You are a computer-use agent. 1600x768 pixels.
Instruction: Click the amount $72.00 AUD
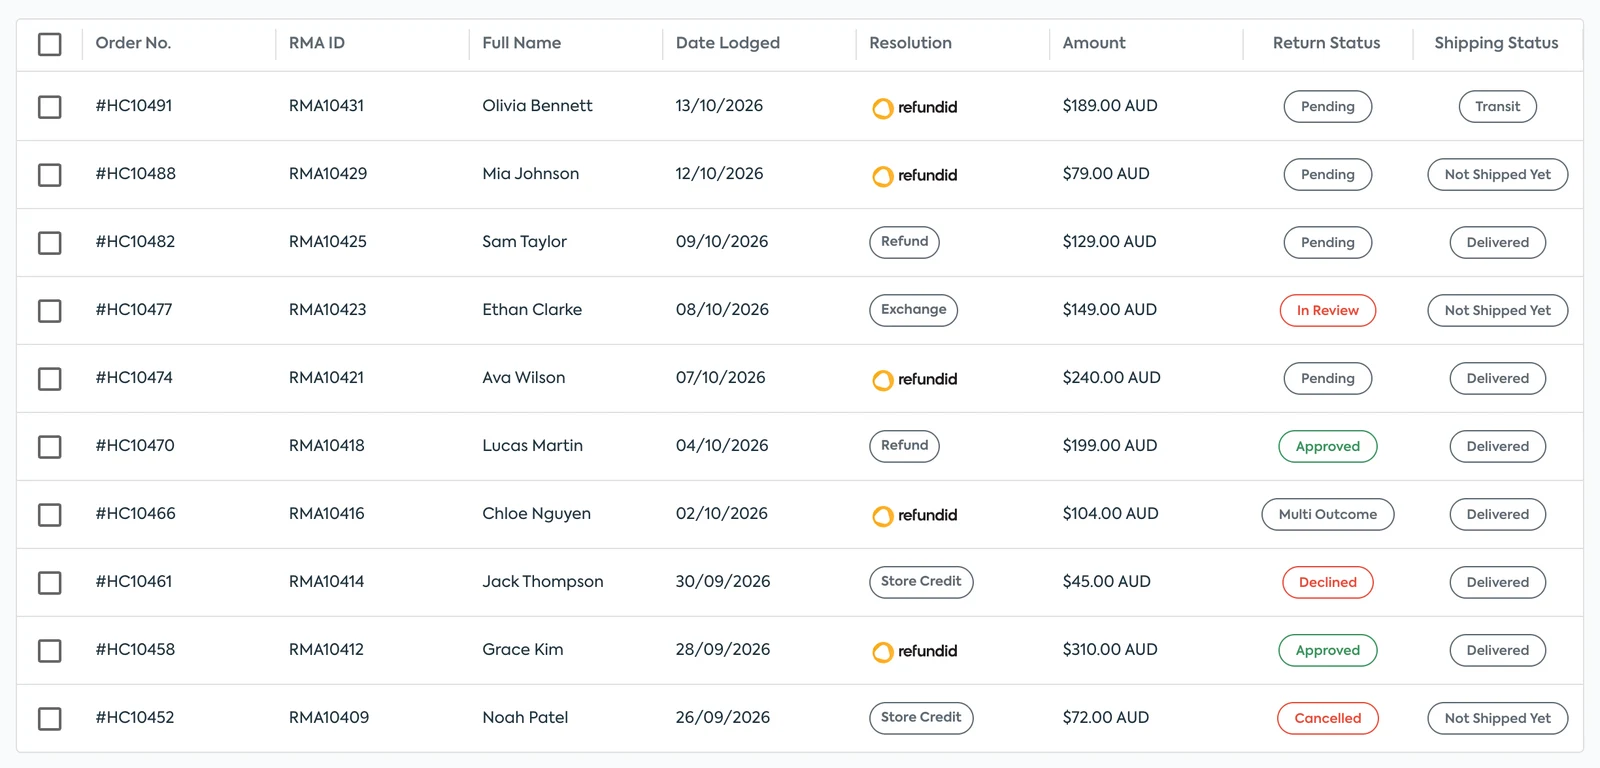1105,718
